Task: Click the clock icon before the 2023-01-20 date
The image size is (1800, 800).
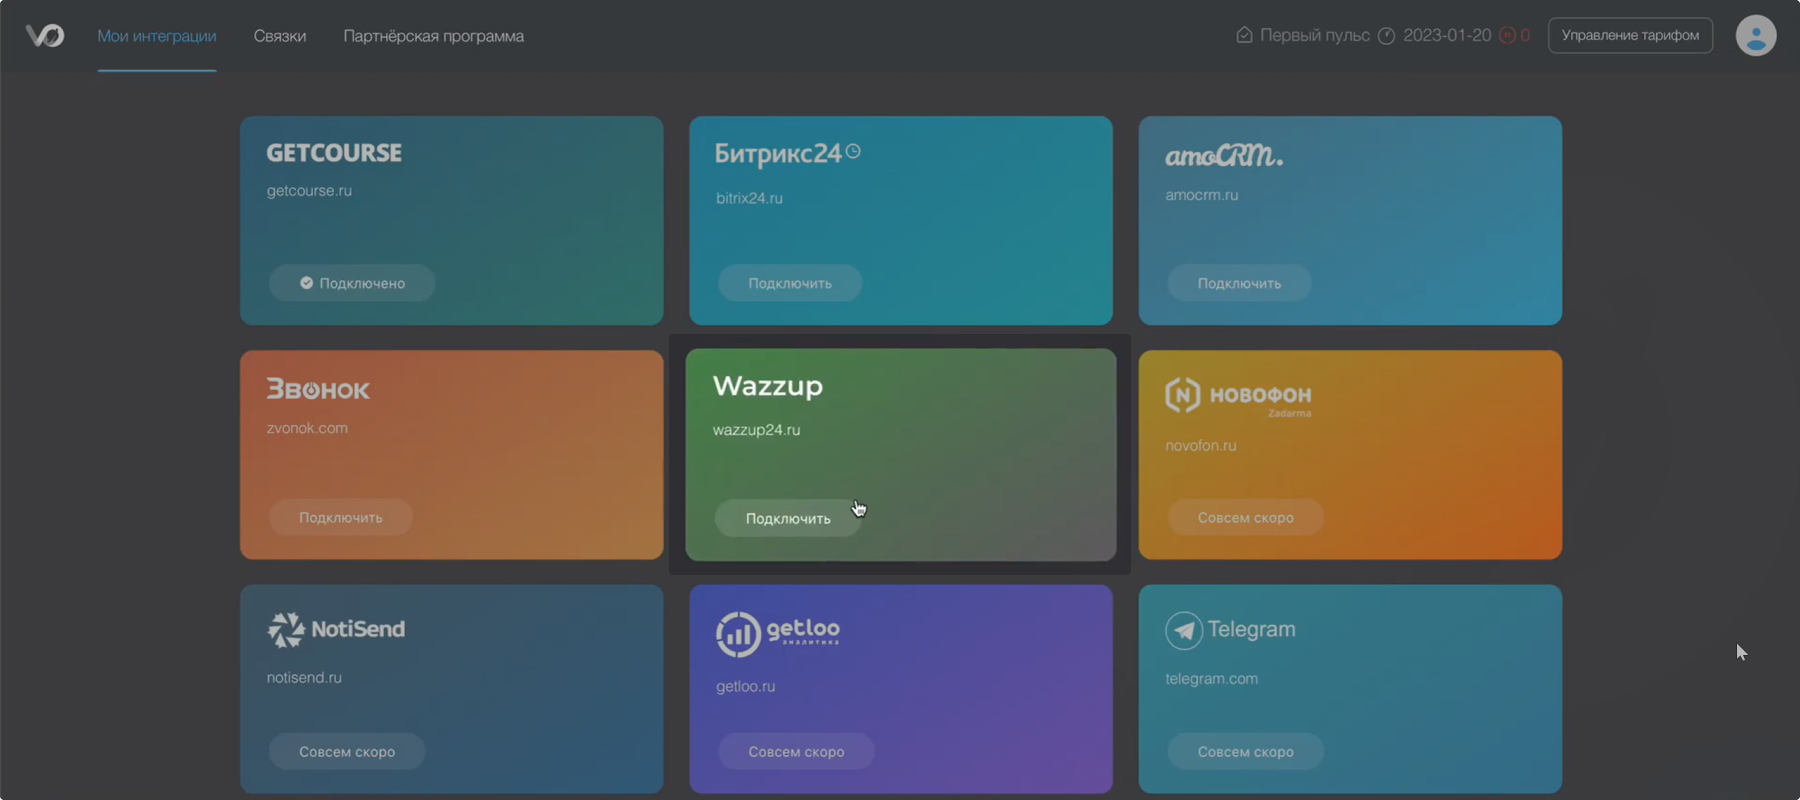Action: coord(1386,36)
